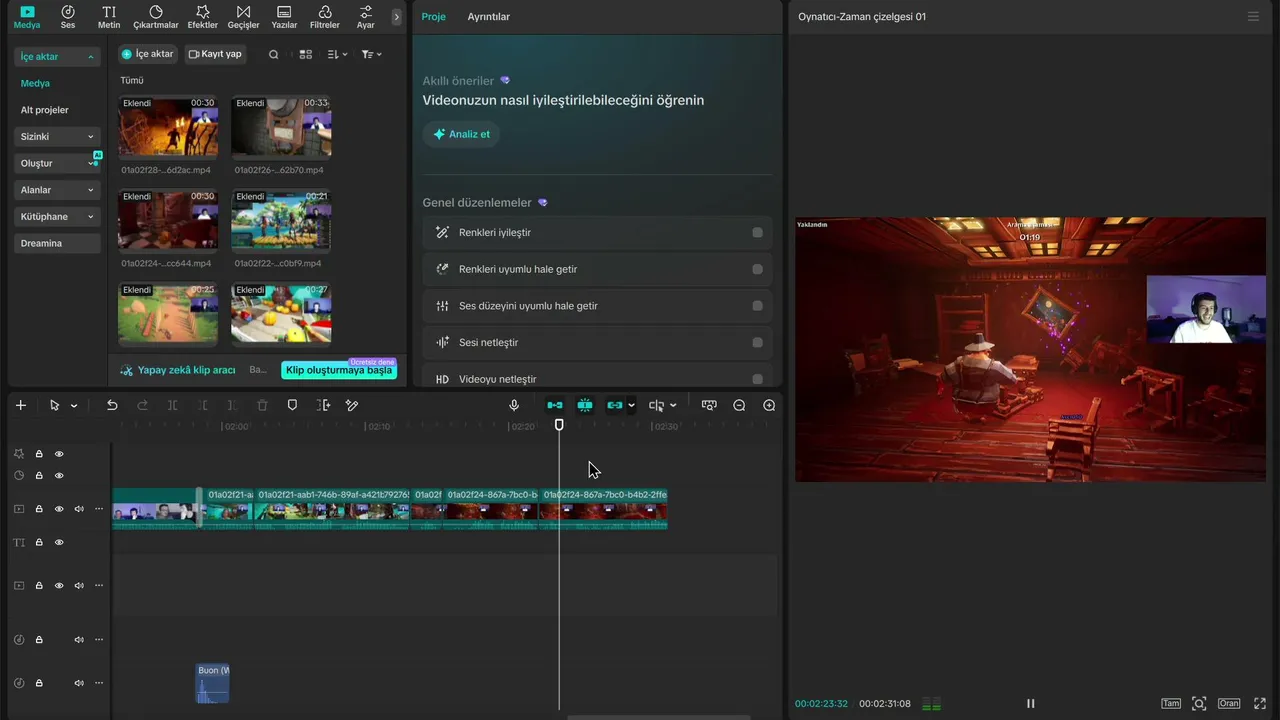The image size is (1280, 720).
Task: Open the Ayar adjustment tab
Action: pos(366,16)
